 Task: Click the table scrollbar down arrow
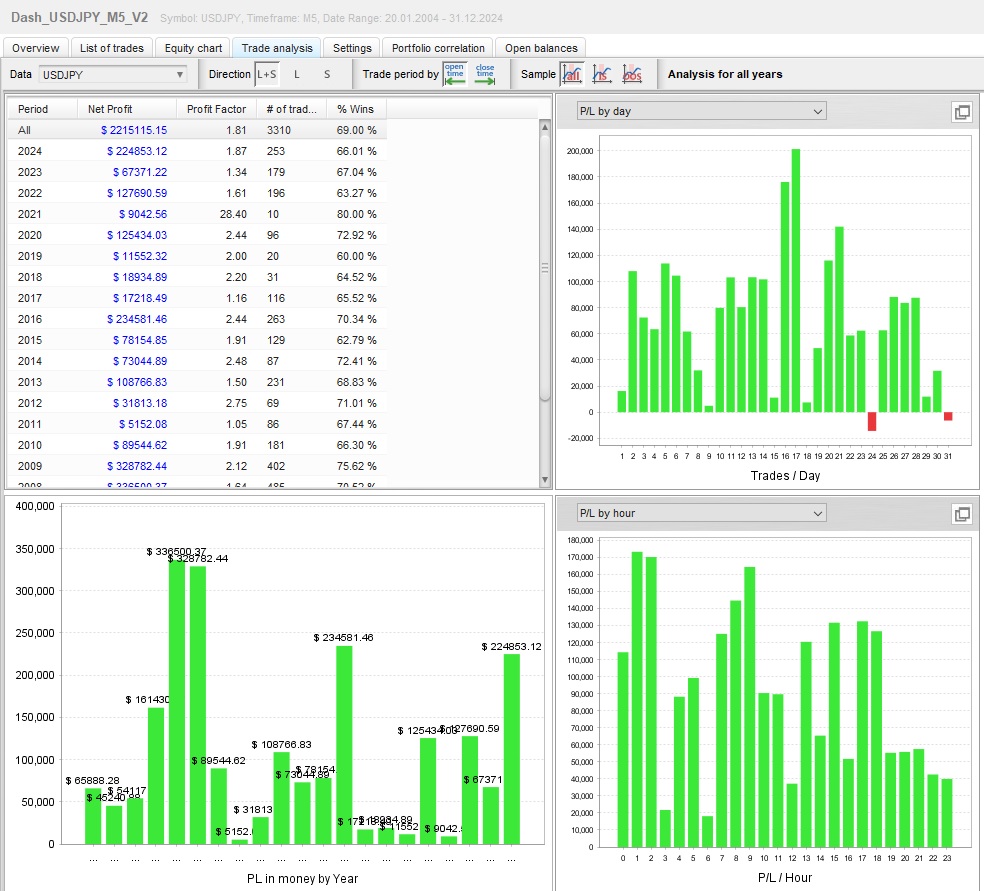(x=545, y=481)
